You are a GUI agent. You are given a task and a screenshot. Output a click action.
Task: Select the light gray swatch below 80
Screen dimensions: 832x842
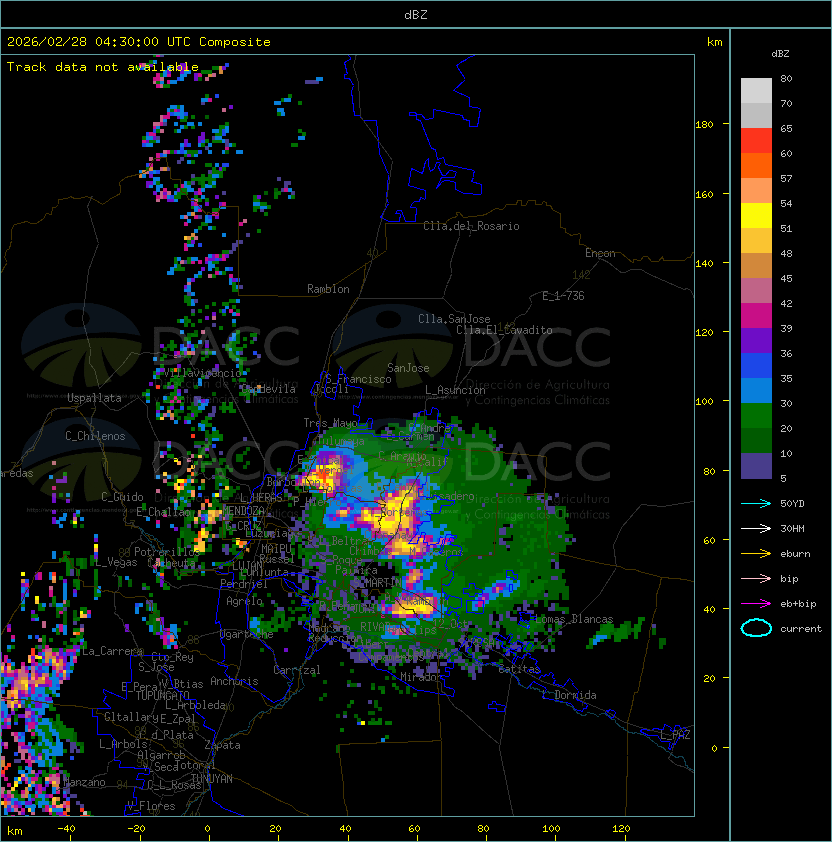point(756,91)
